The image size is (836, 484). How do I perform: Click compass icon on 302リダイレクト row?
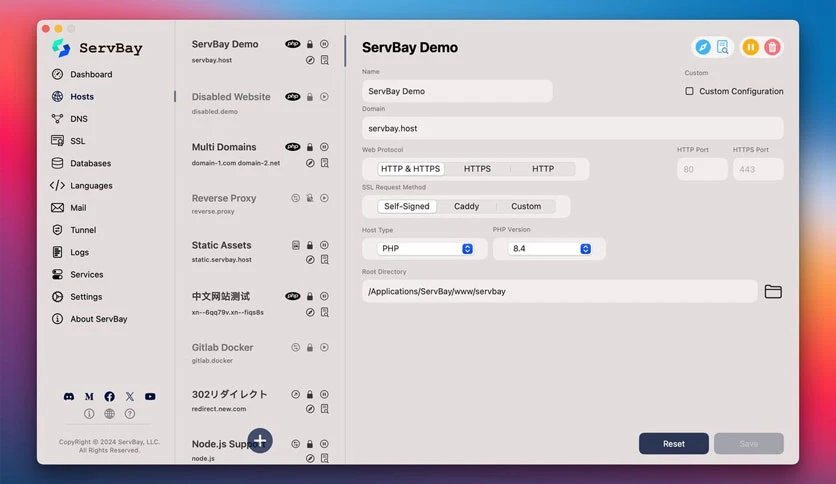[x=310, y=409]
